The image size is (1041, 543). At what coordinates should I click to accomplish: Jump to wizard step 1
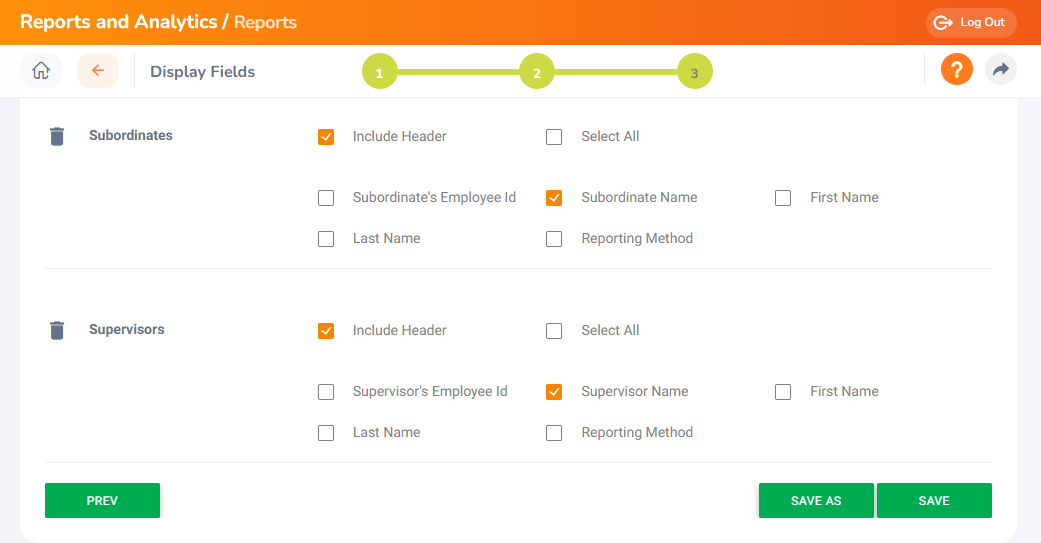[380, 72]
